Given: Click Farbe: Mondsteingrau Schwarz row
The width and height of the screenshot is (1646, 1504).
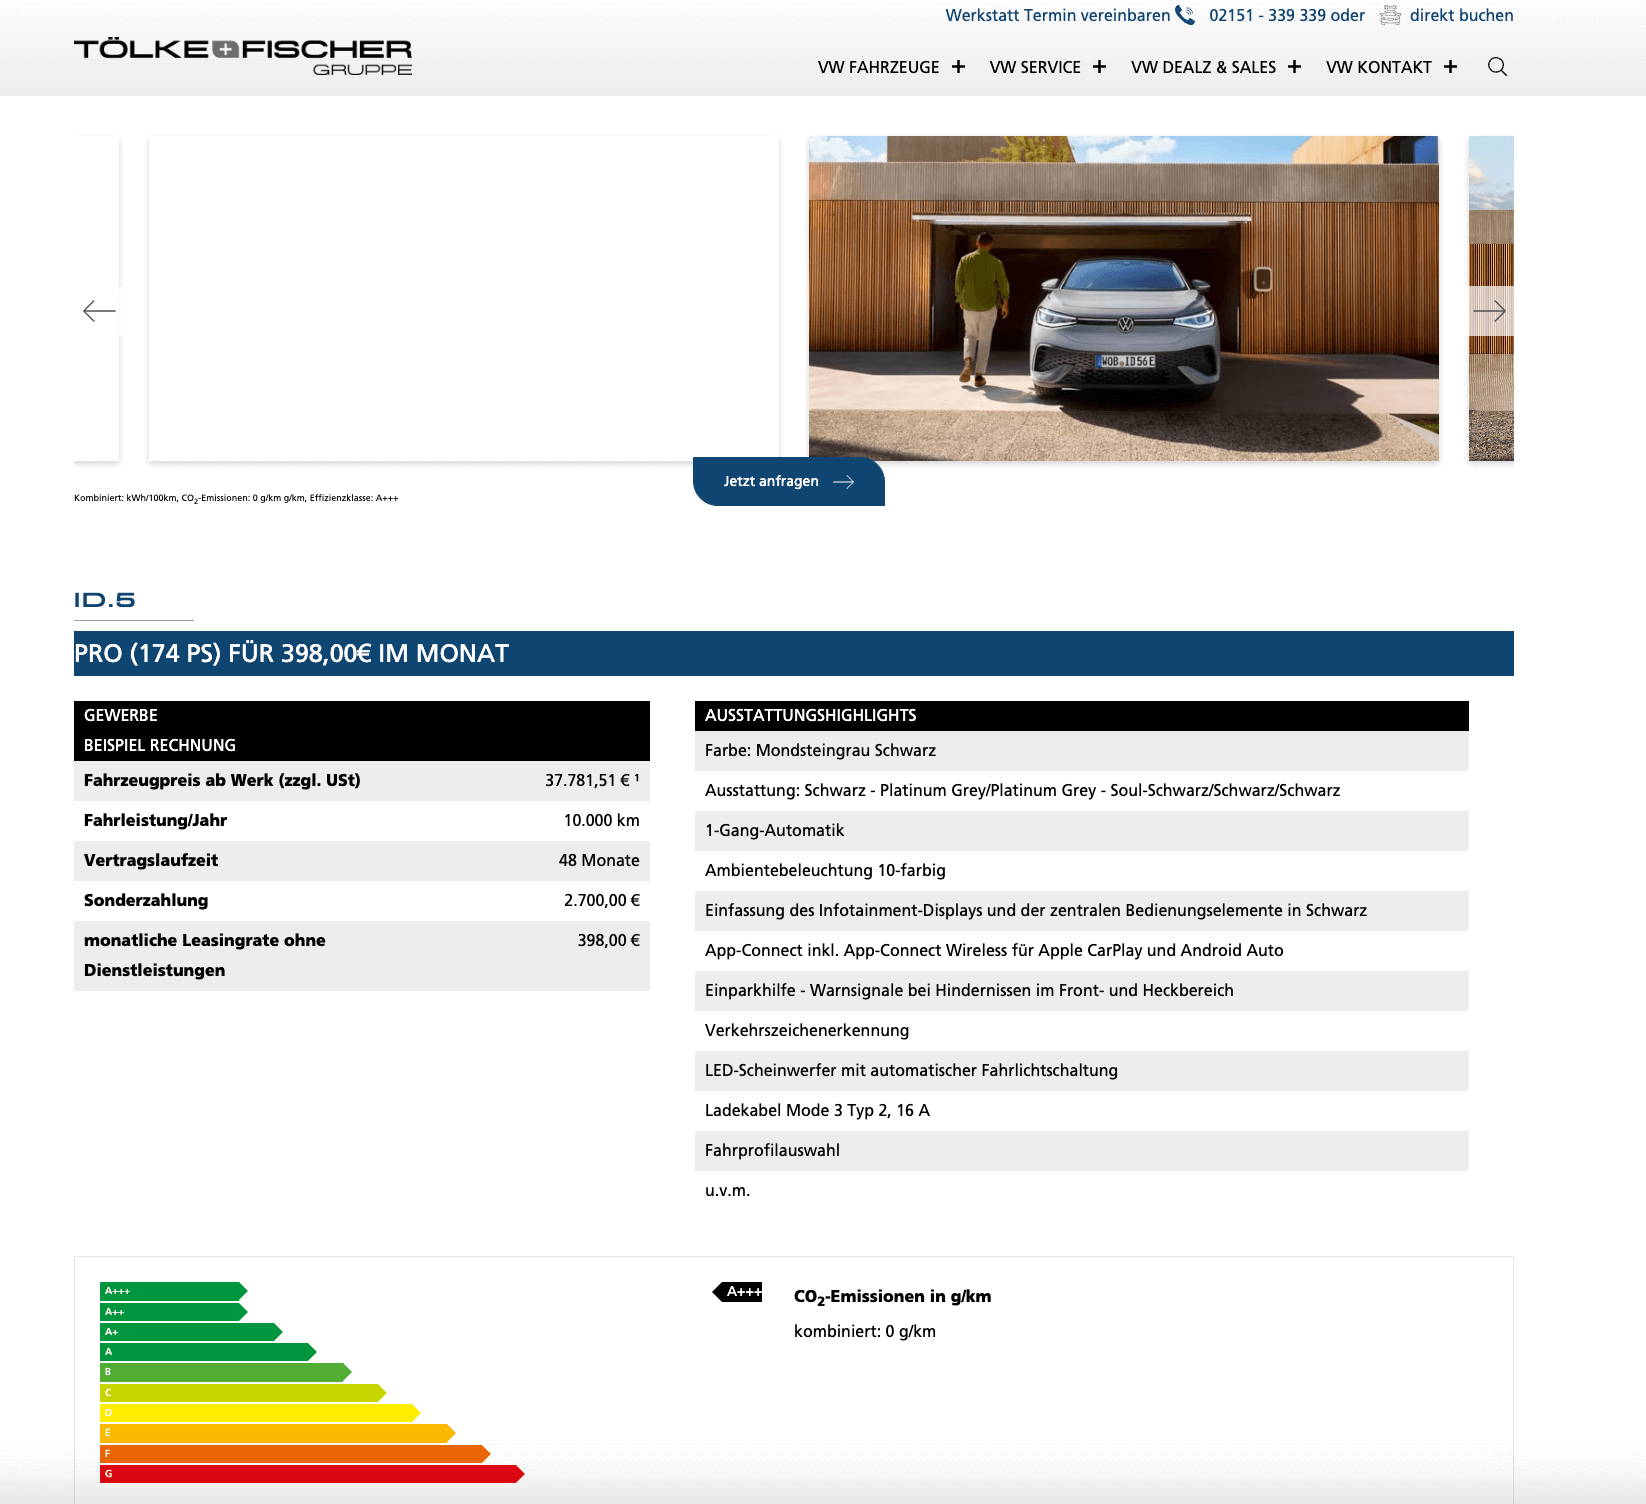Looking at the screenshot, I should 1082,751.
